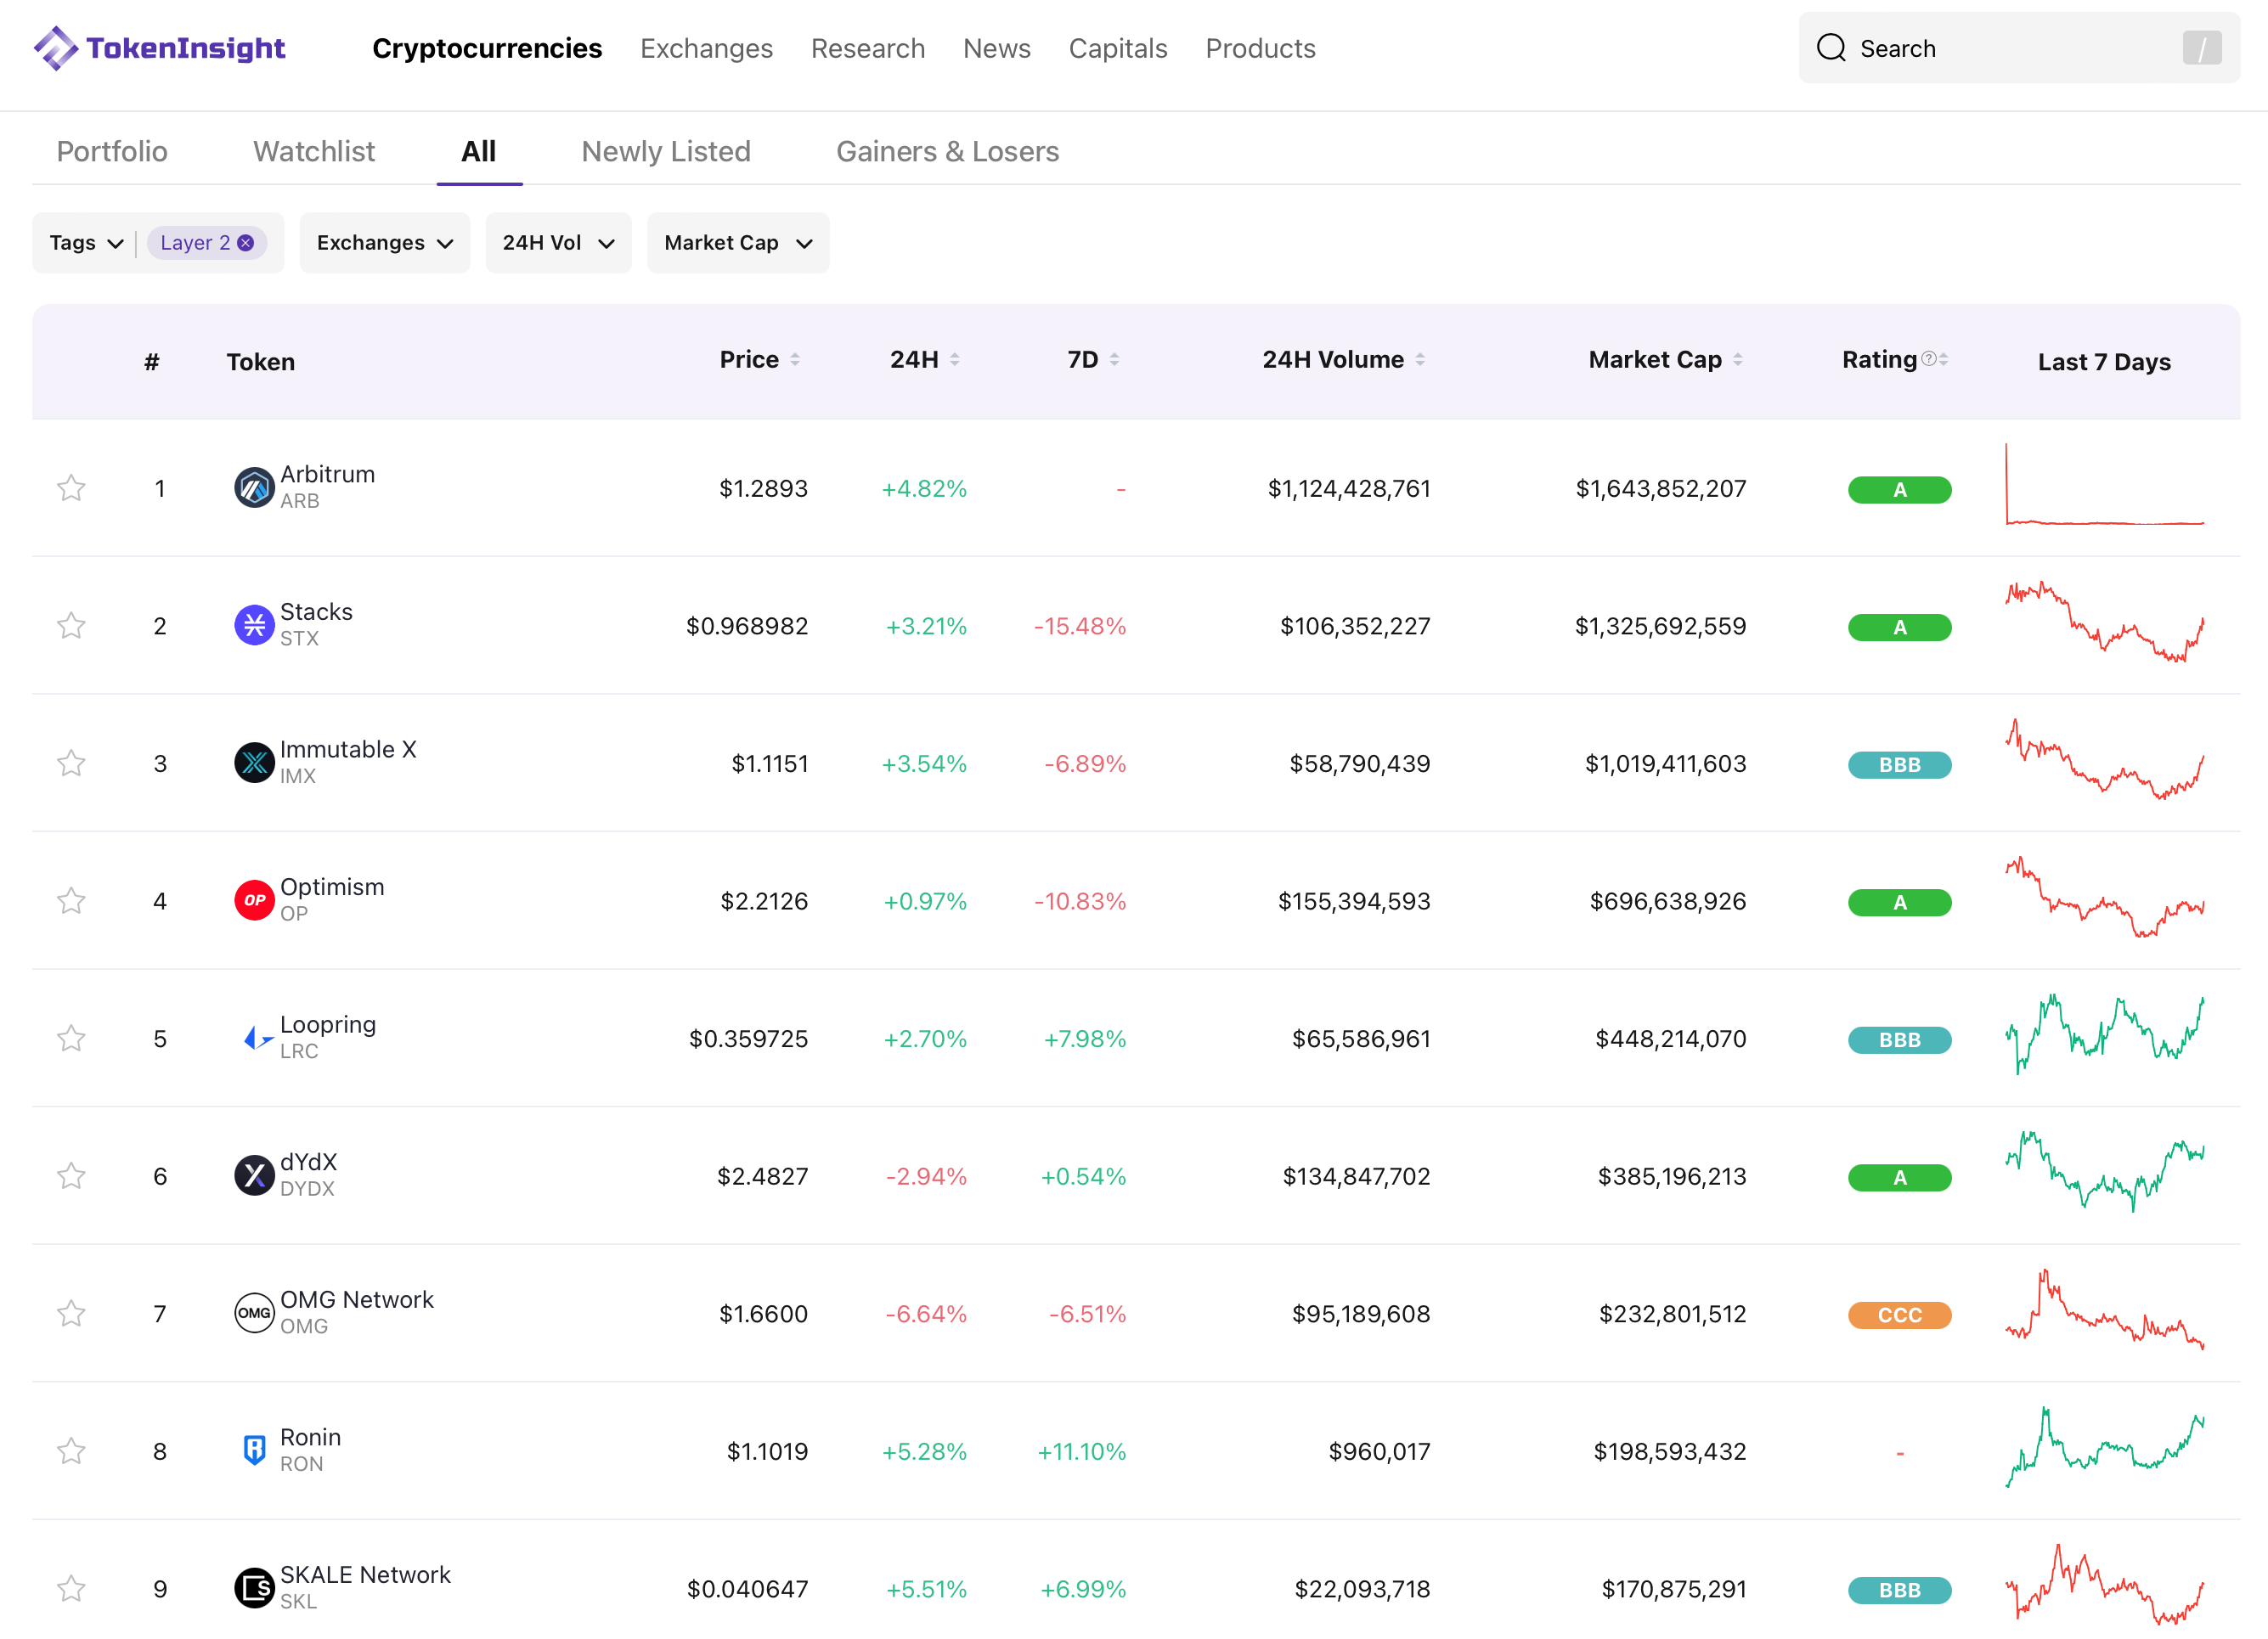Expand the Market Cap filter dropdown

click(738, 243)
